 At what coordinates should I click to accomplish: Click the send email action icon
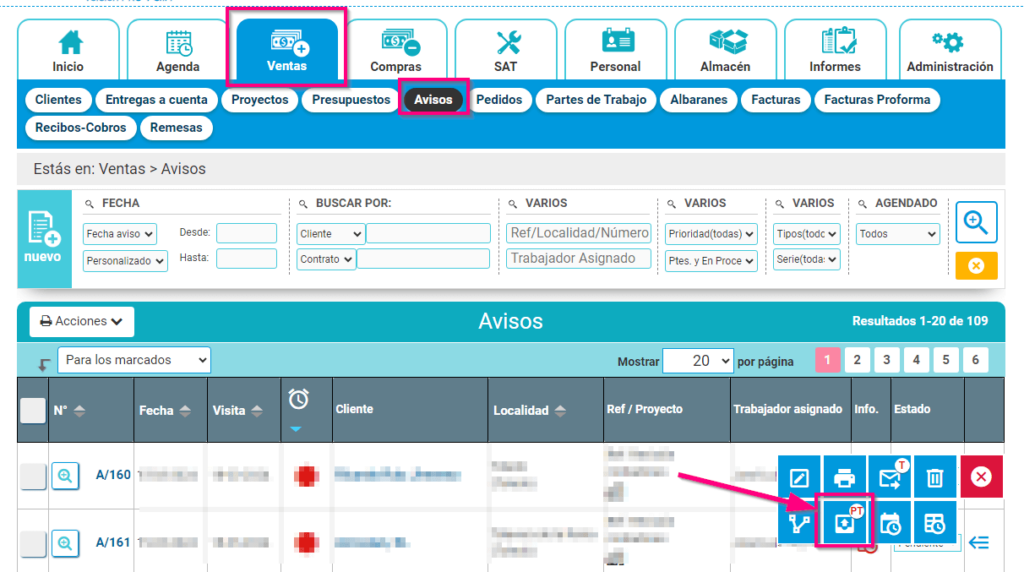pos(890,478)
